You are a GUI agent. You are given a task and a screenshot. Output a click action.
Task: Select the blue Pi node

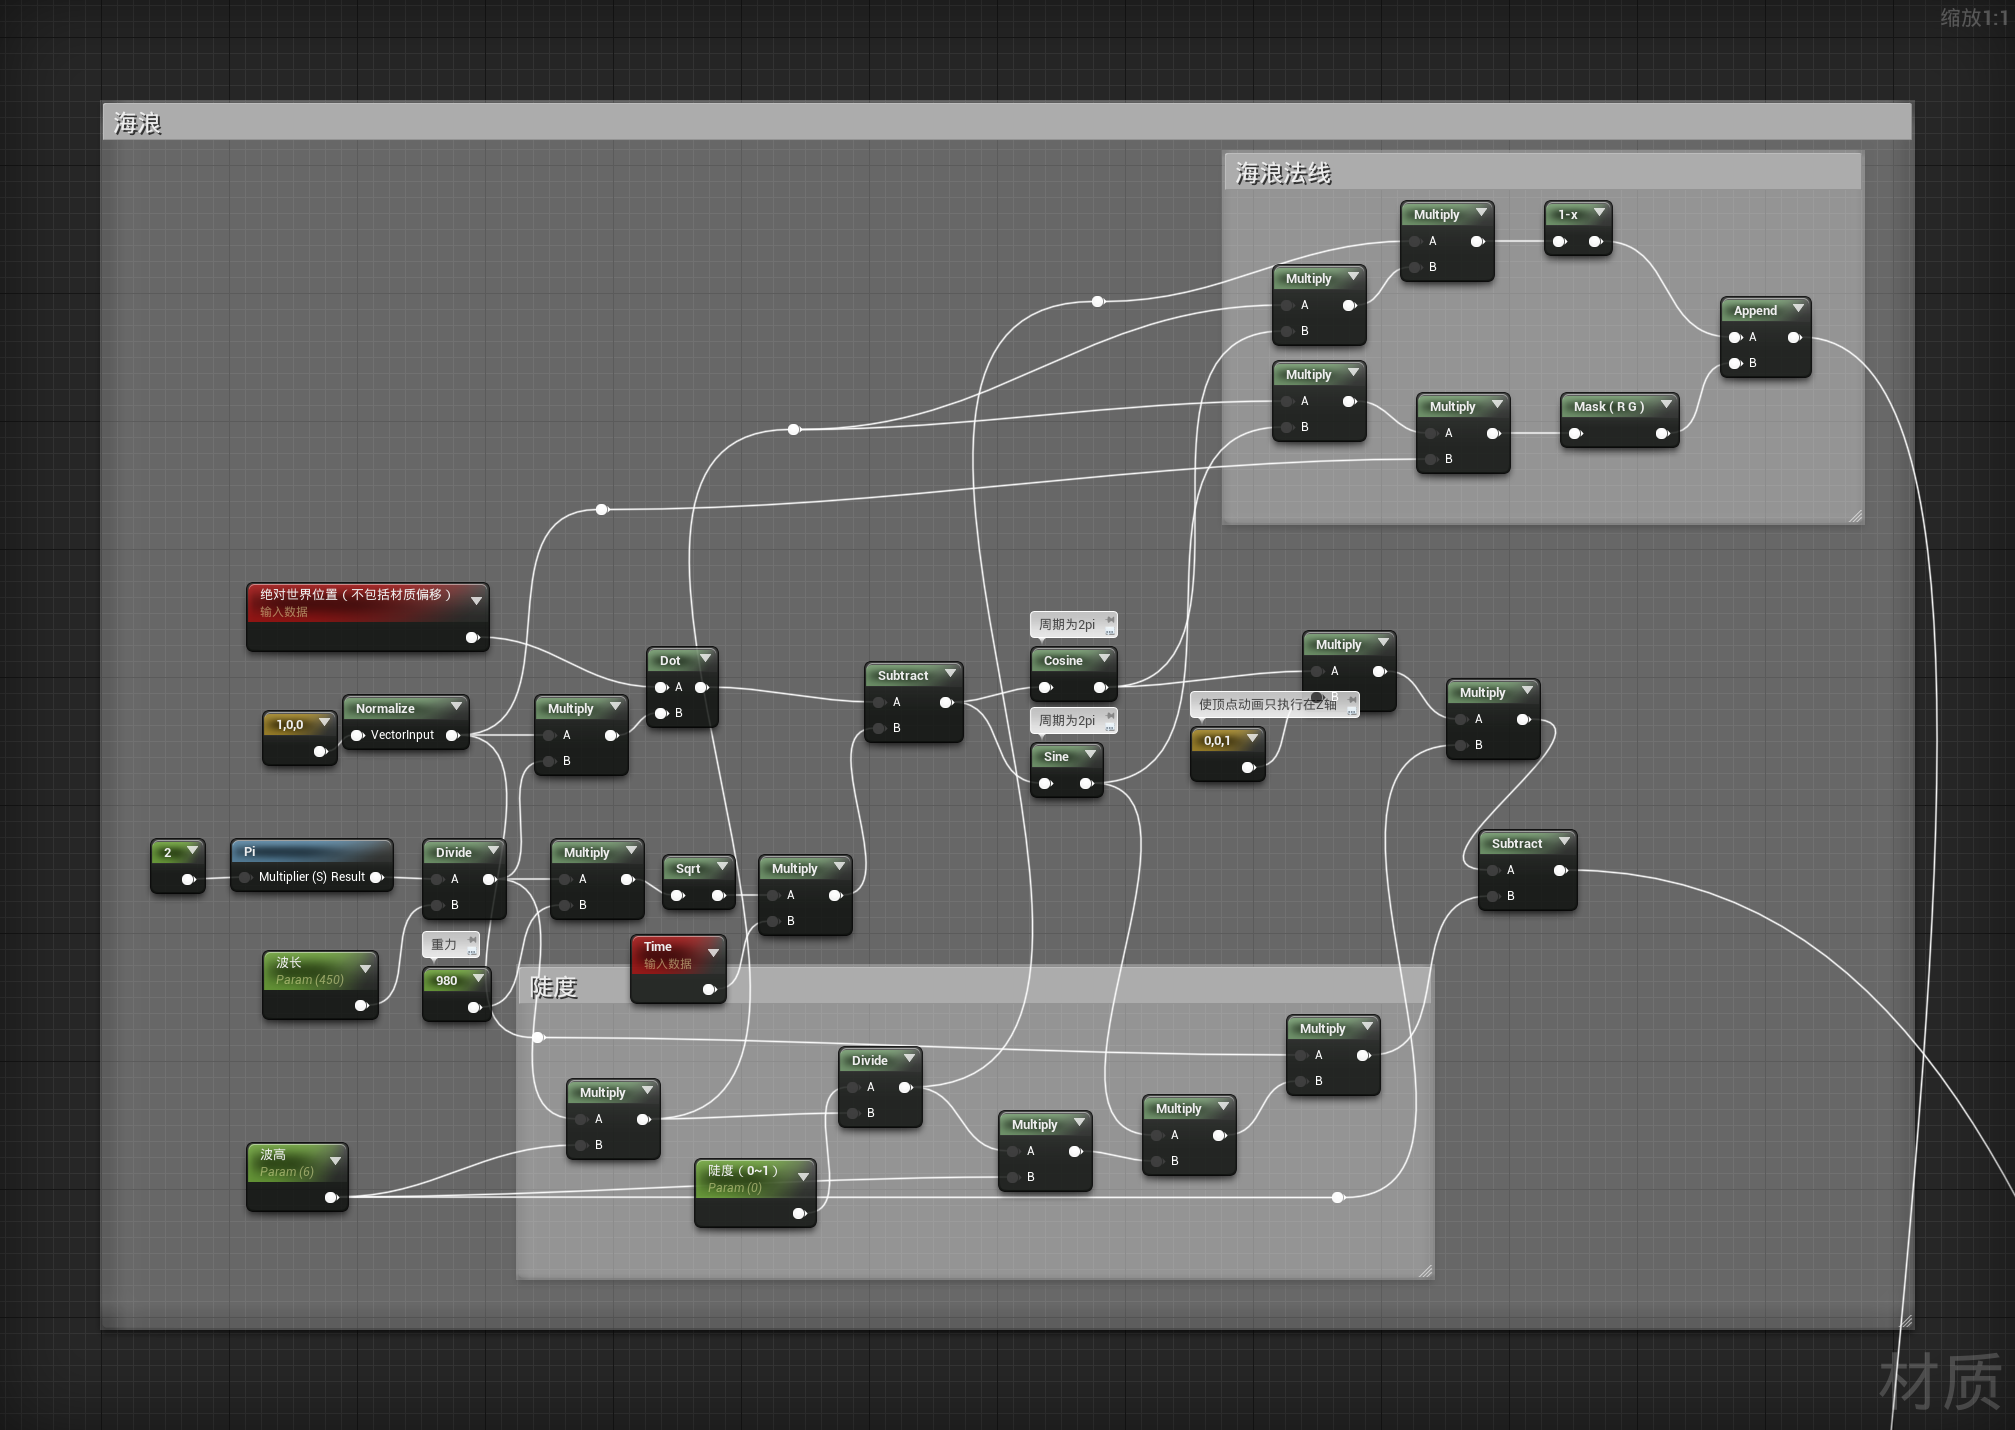click(310, 852)
